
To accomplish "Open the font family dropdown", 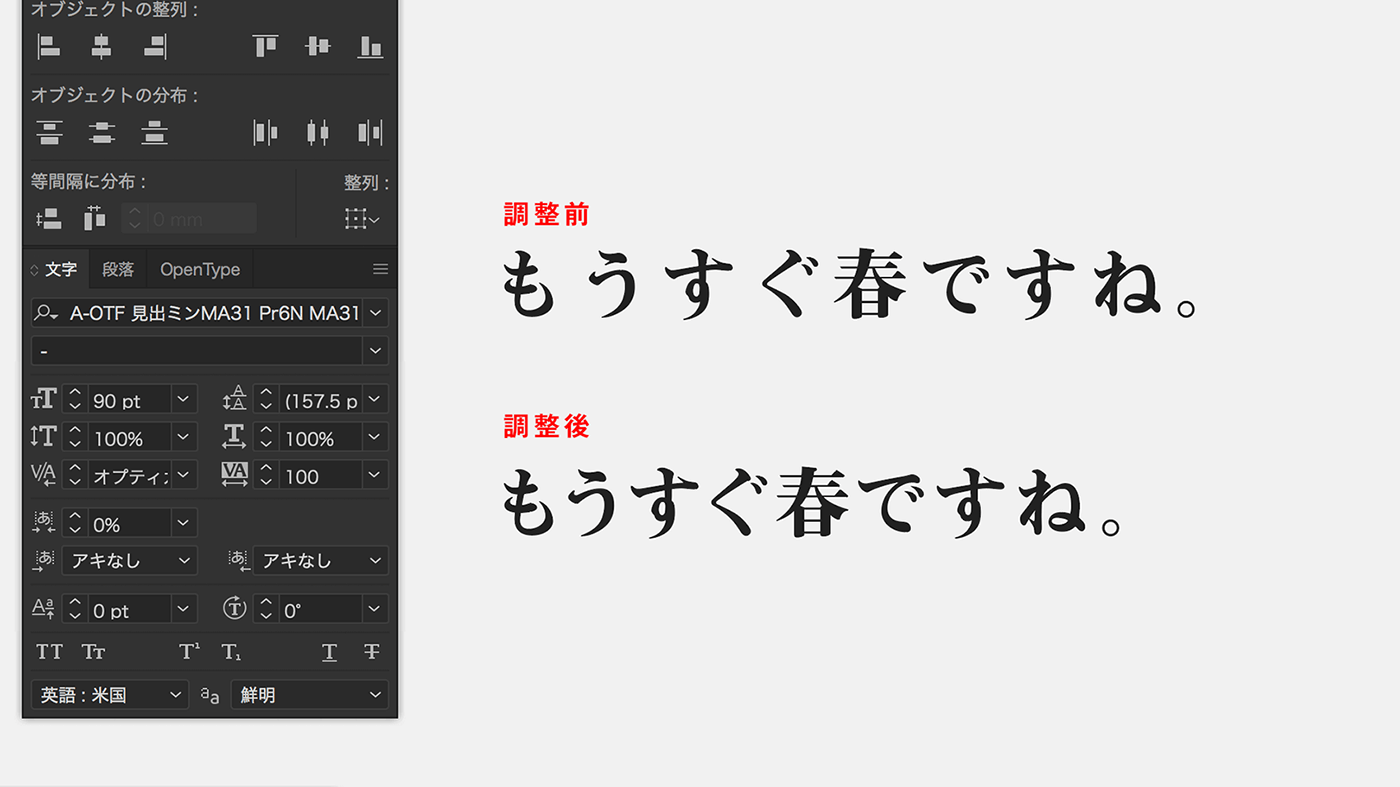I will point(375,312).
